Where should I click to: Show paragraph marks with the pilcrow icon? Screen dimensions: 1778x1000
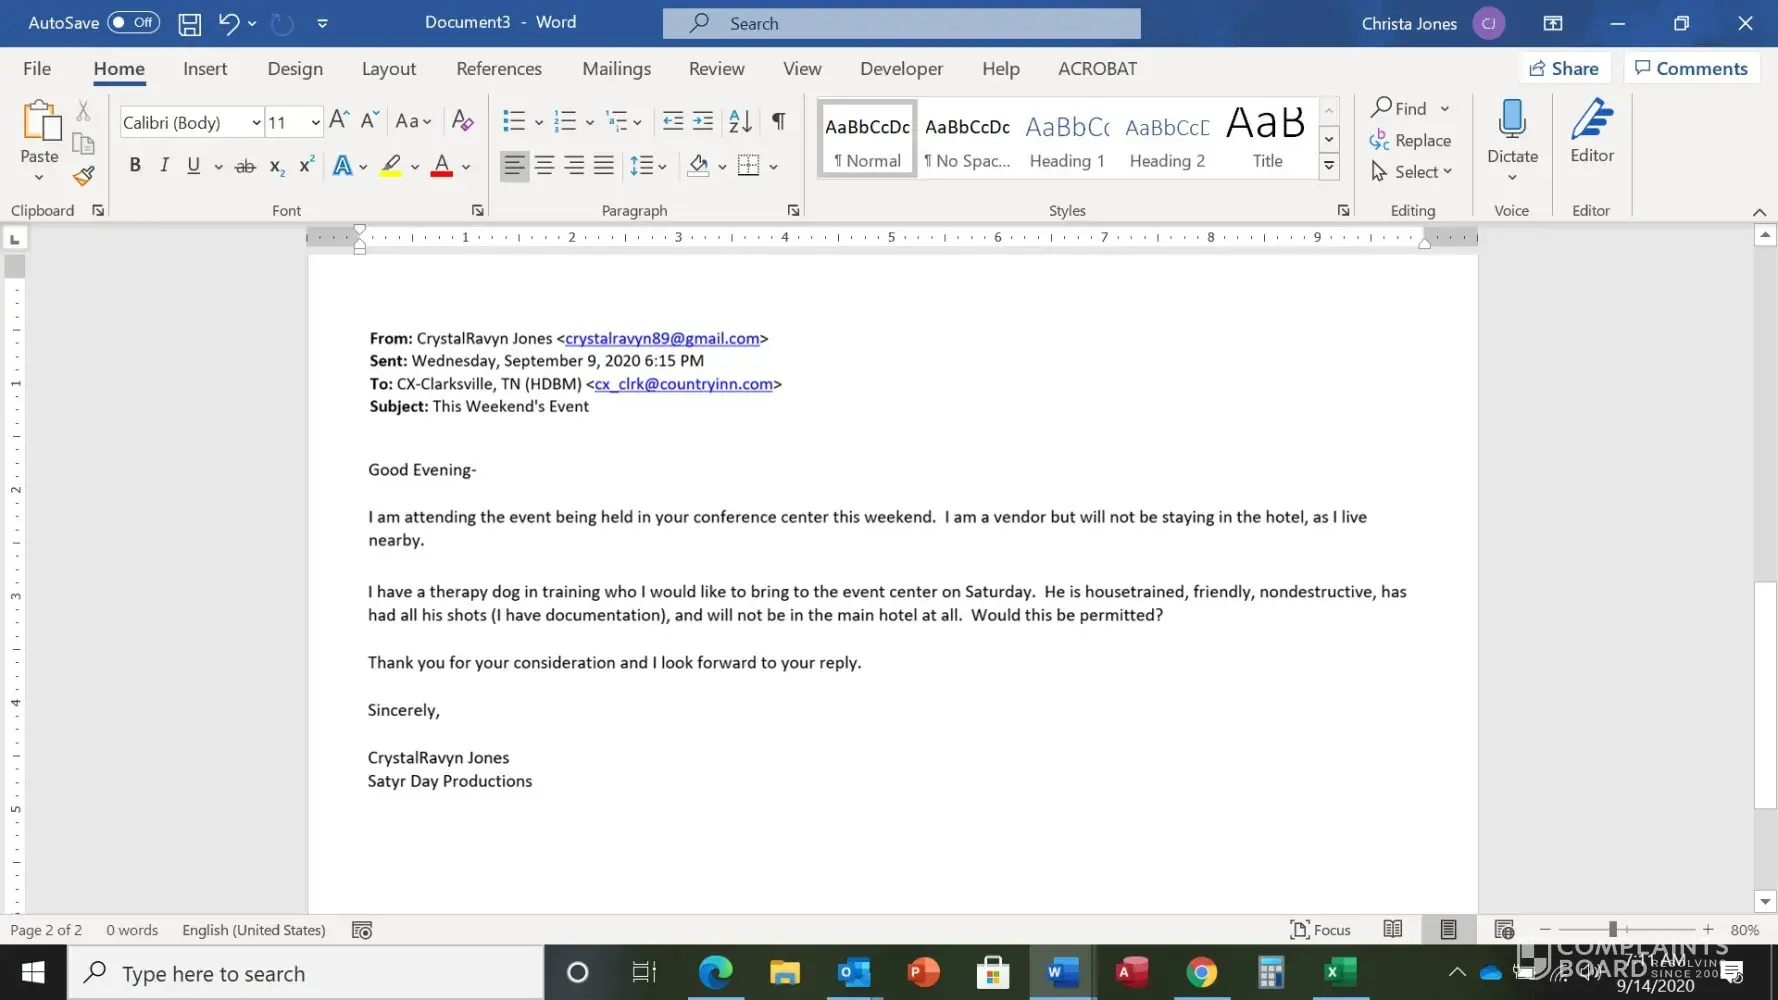(778, 121)
